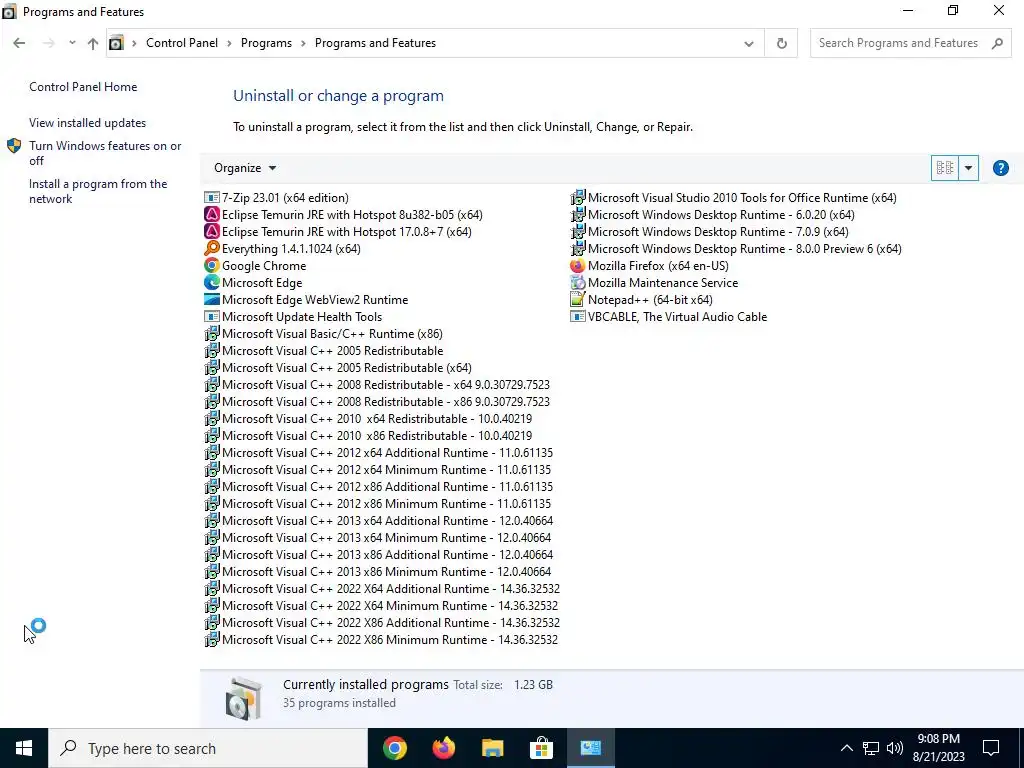Click the taskbar clock and date

[938, 748]
